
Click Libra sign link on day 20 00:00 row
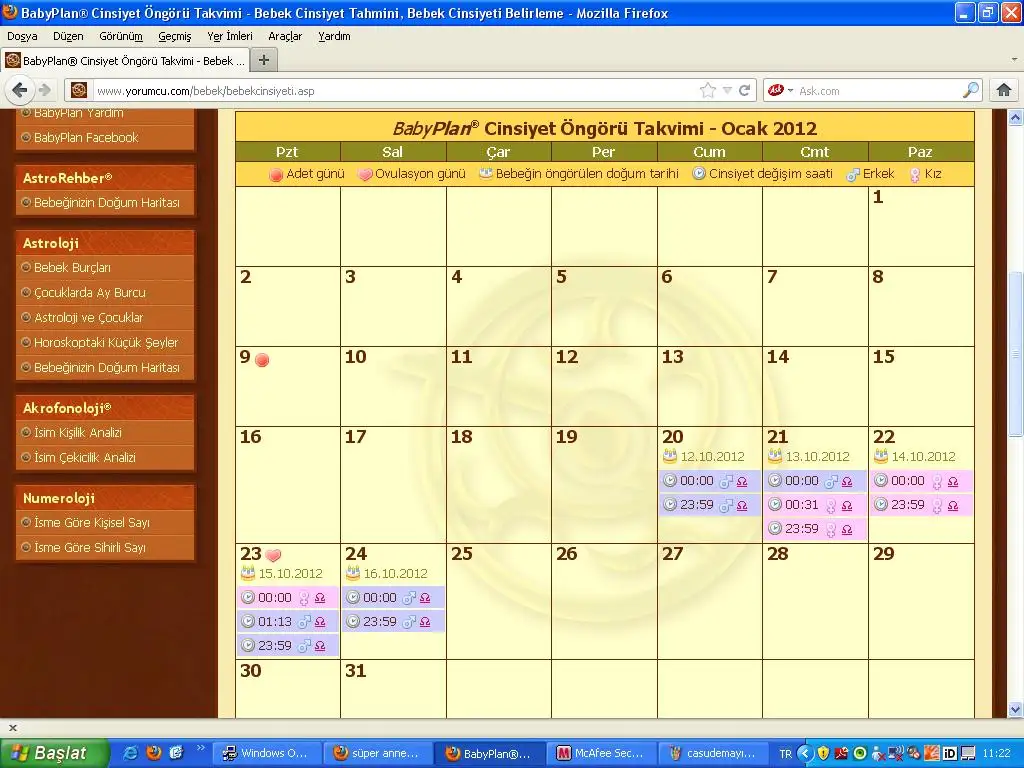742,481
